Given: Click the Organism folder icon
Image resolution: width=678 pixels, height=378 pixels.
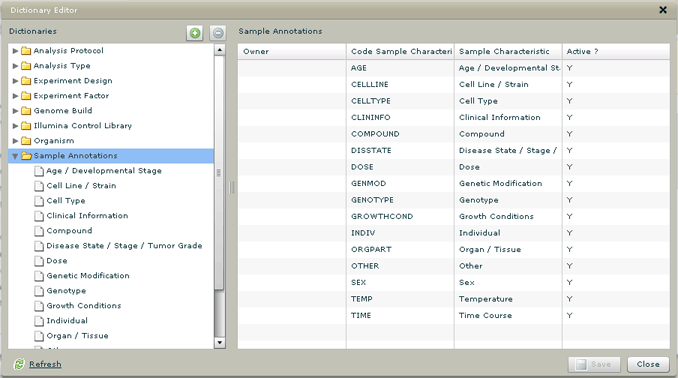Looking at the screenshot, I should (x=26, y=141).
